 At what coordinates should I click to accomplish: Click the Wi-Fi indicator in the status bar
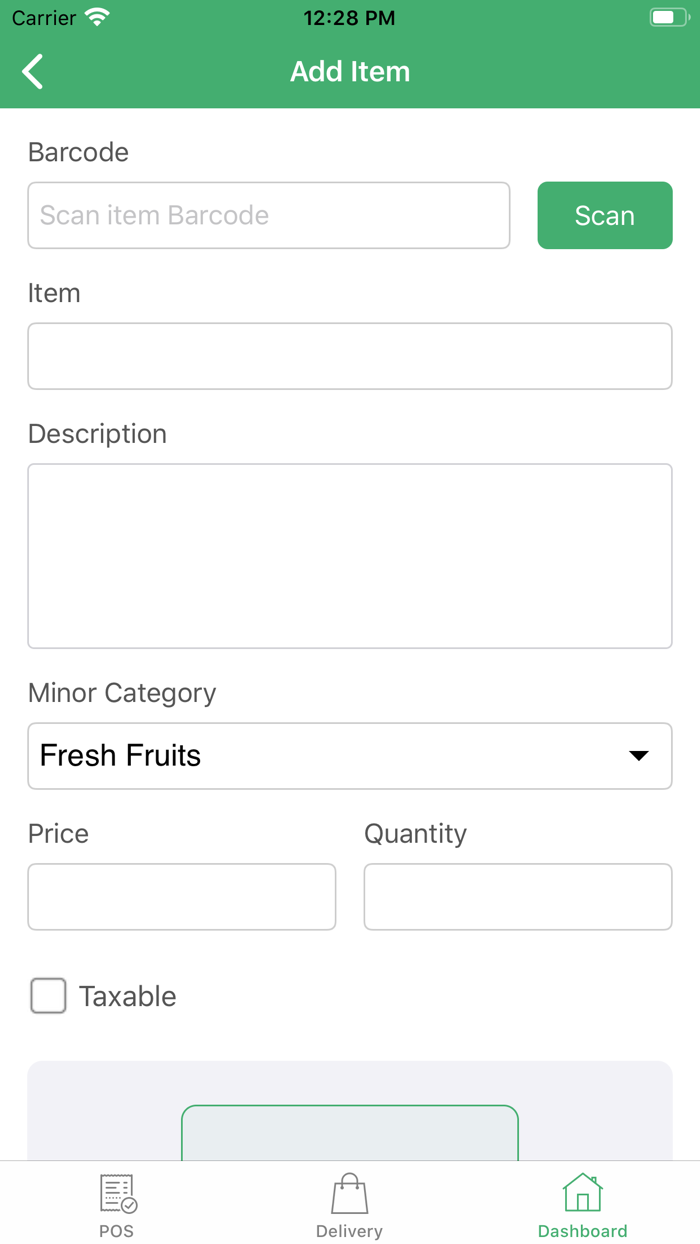click(97, 16)
